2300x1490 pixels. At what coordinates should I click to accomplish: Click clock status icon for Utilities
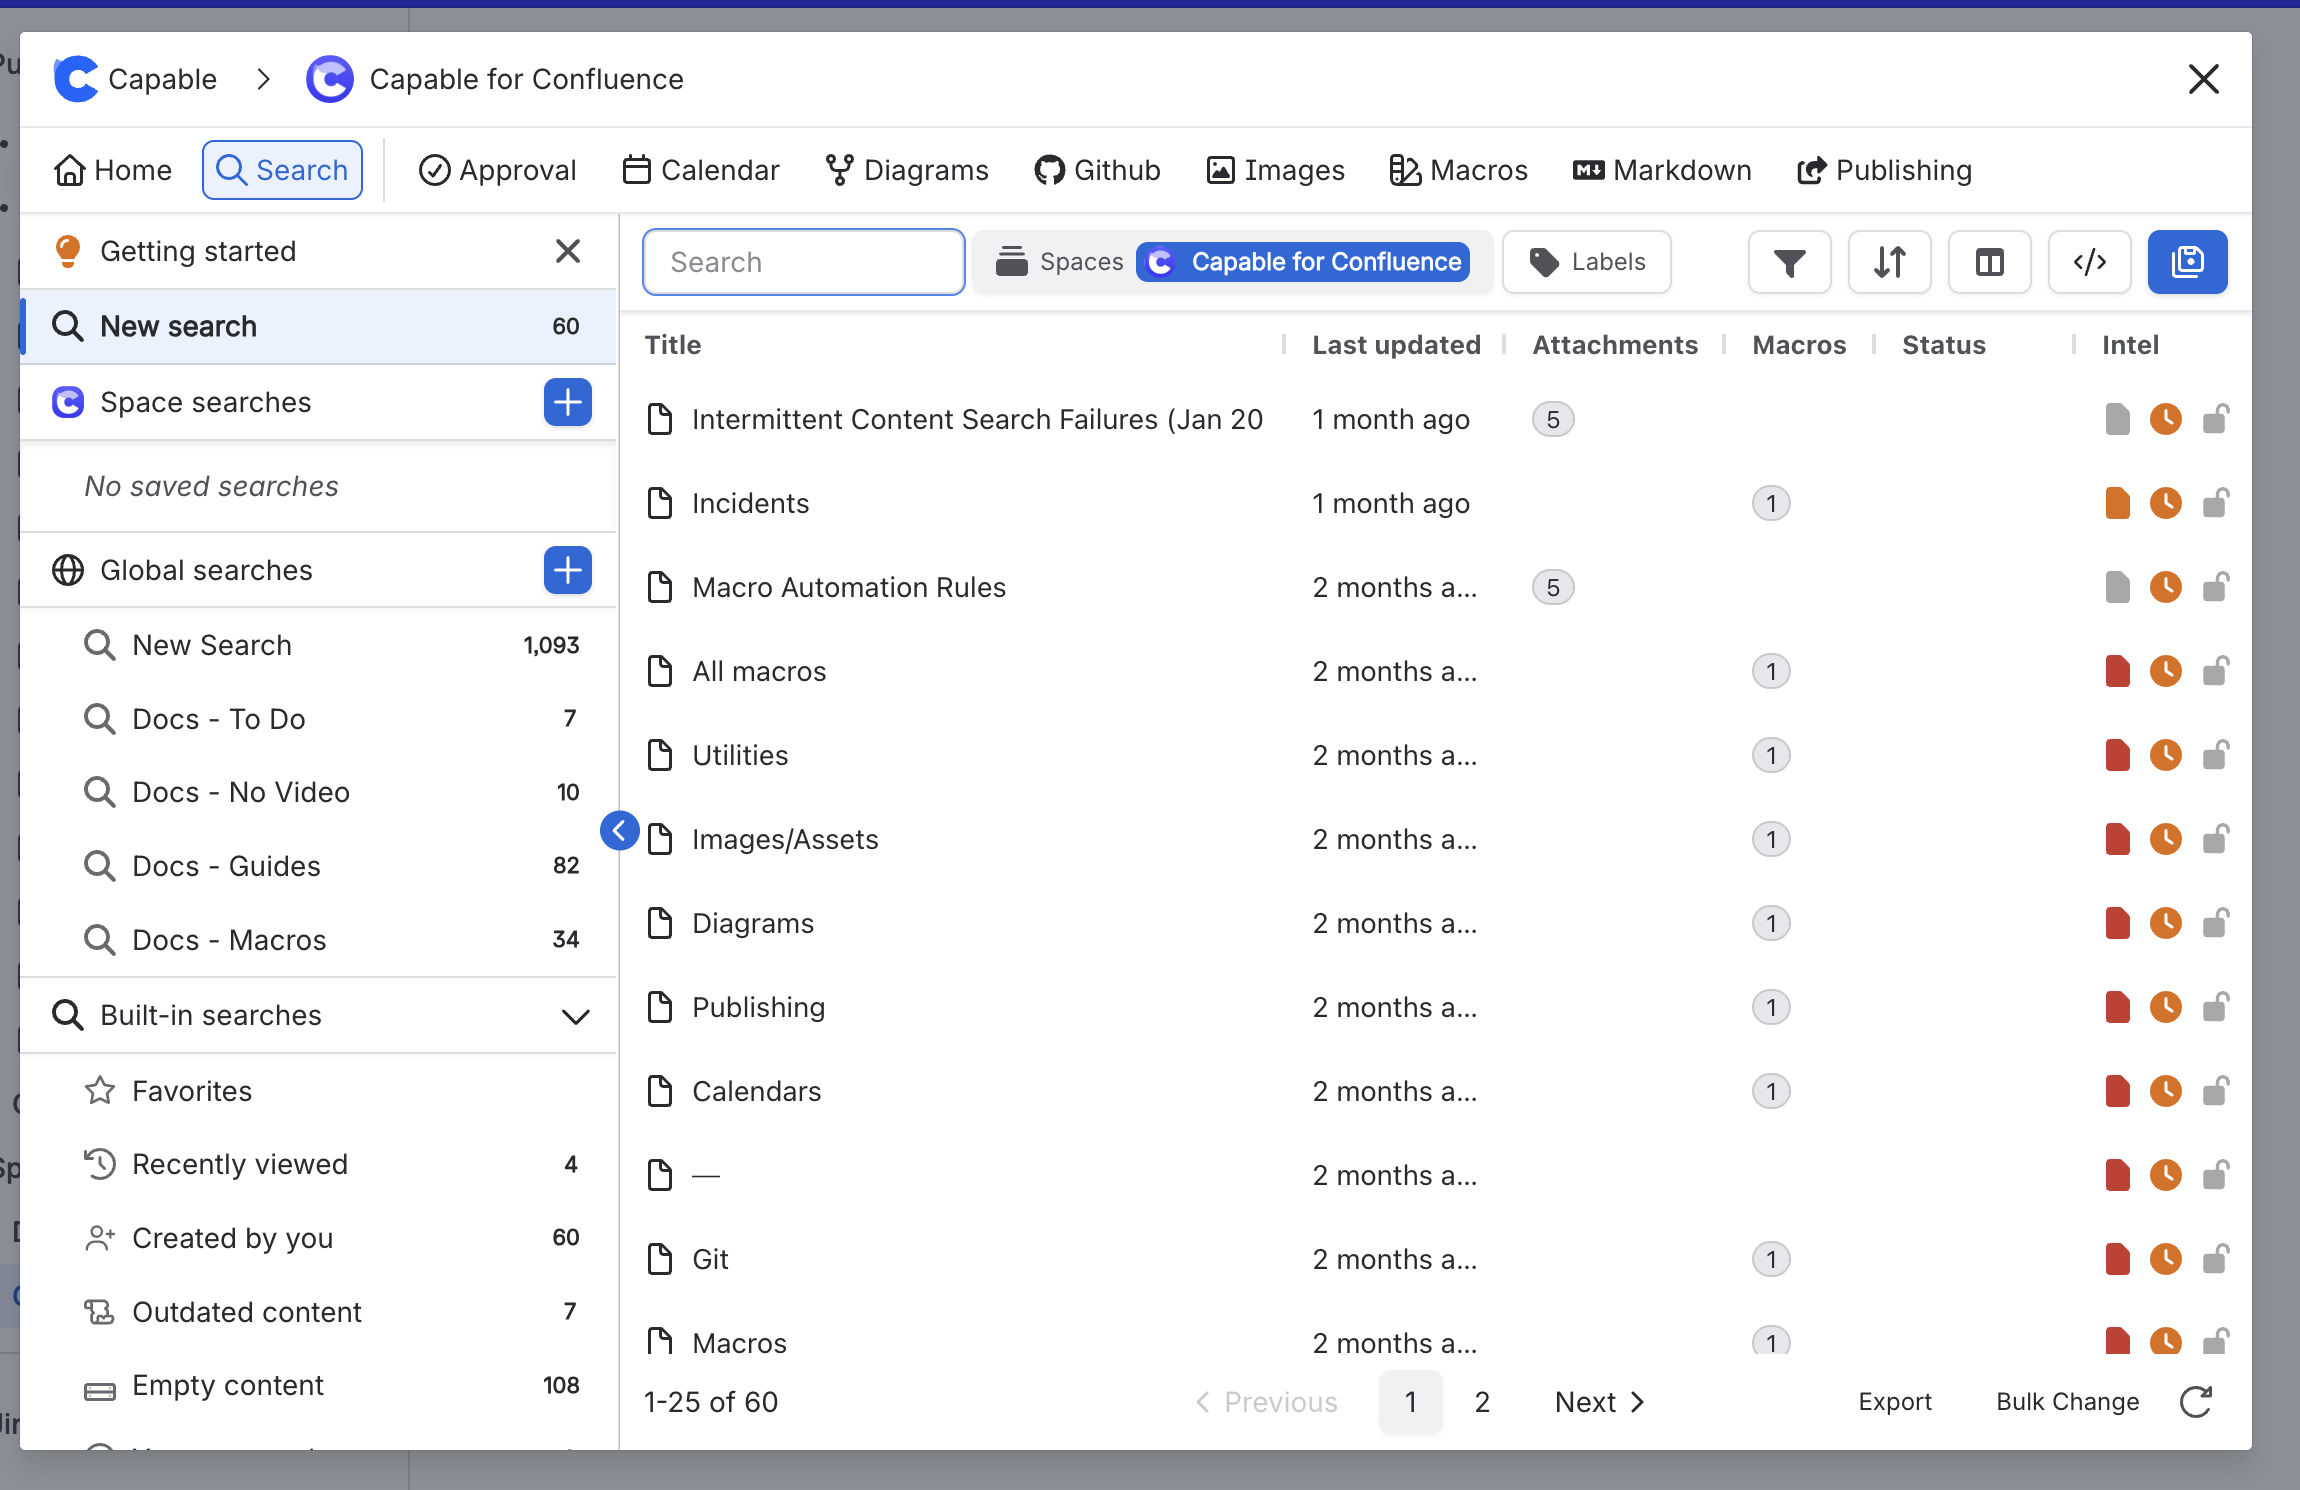click(x=2166, y=755)
